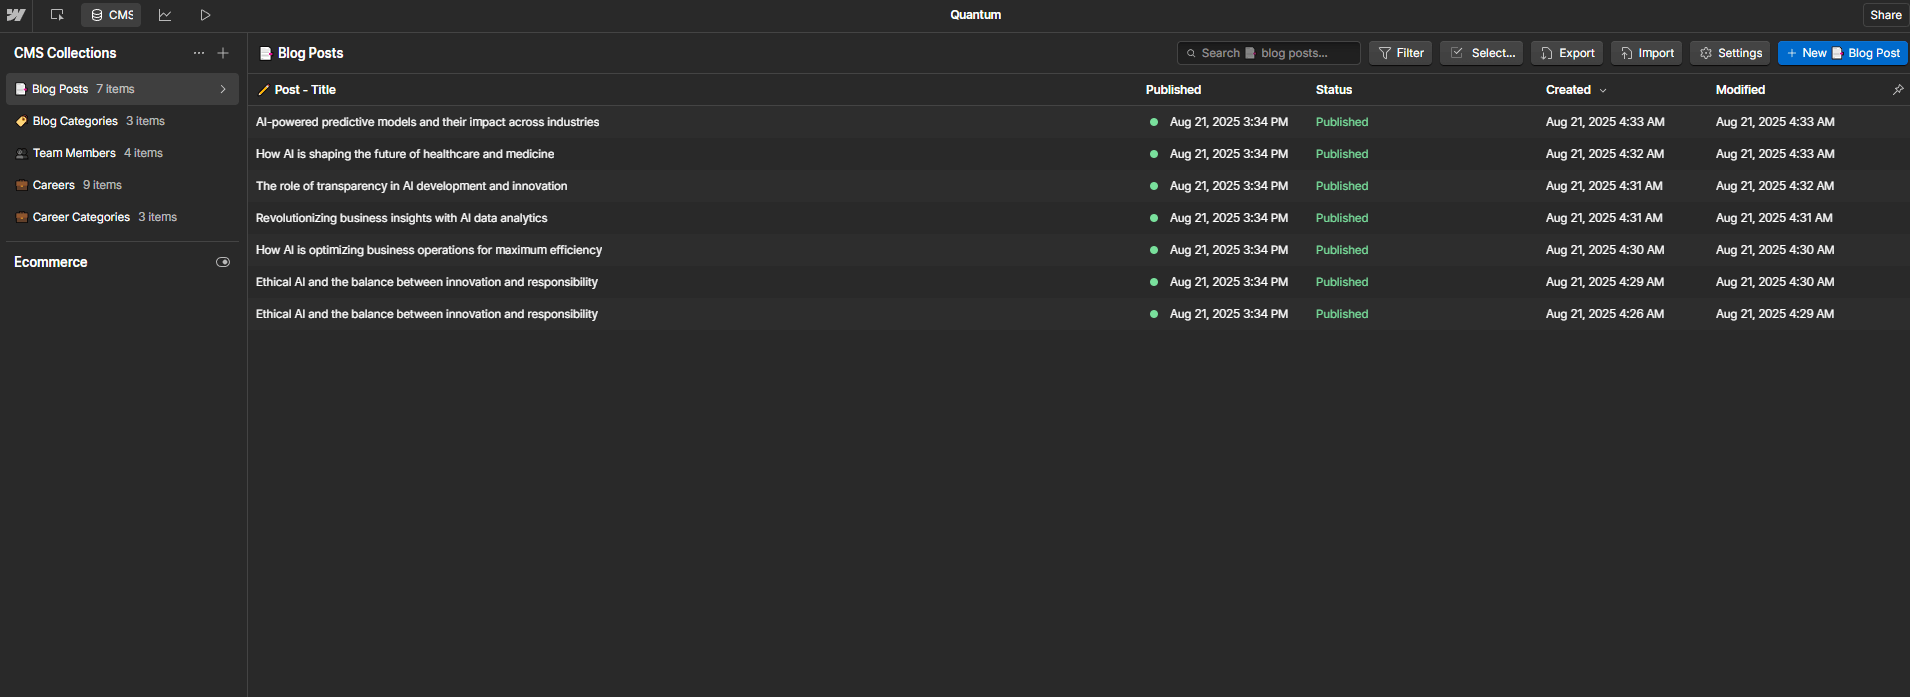Click the Export button

1567,53
